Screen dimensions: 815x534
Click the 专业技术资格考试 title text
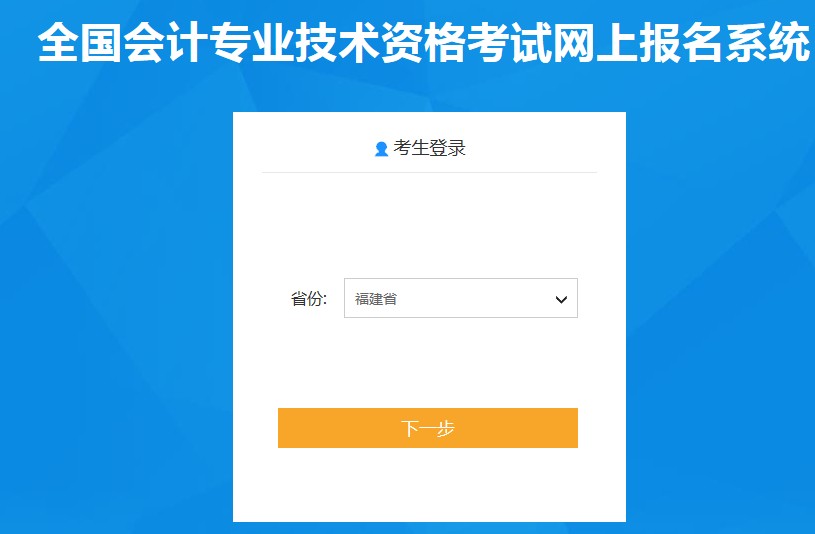tap(381, 43)
